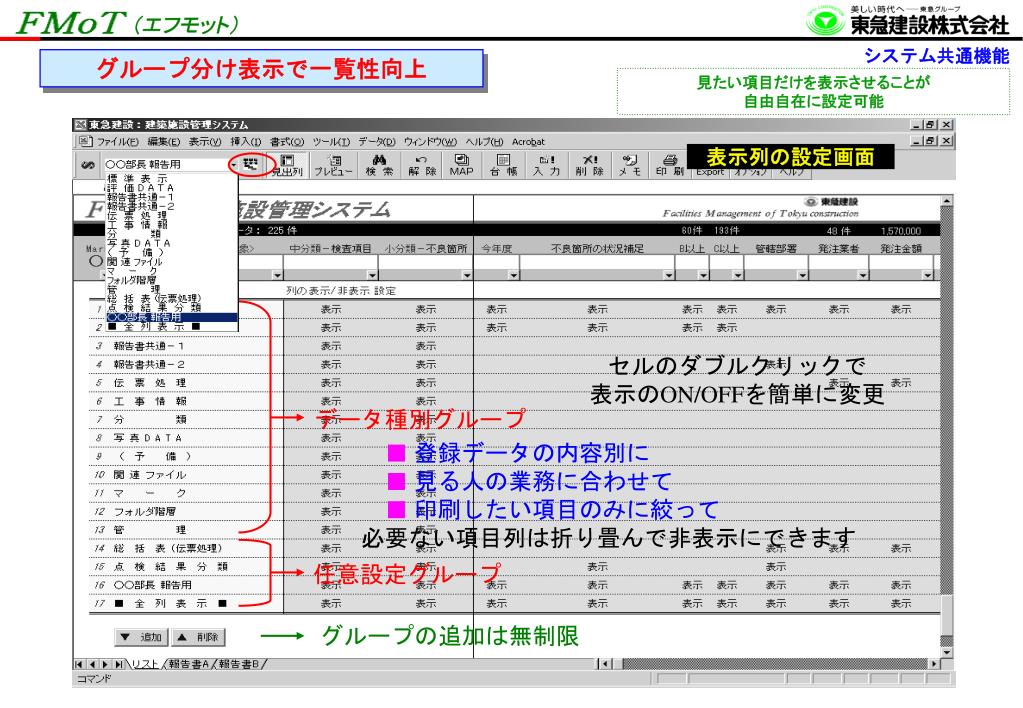
Task: Click the horizontal scrollbar left arrow
Action: (x=605, y=664)
